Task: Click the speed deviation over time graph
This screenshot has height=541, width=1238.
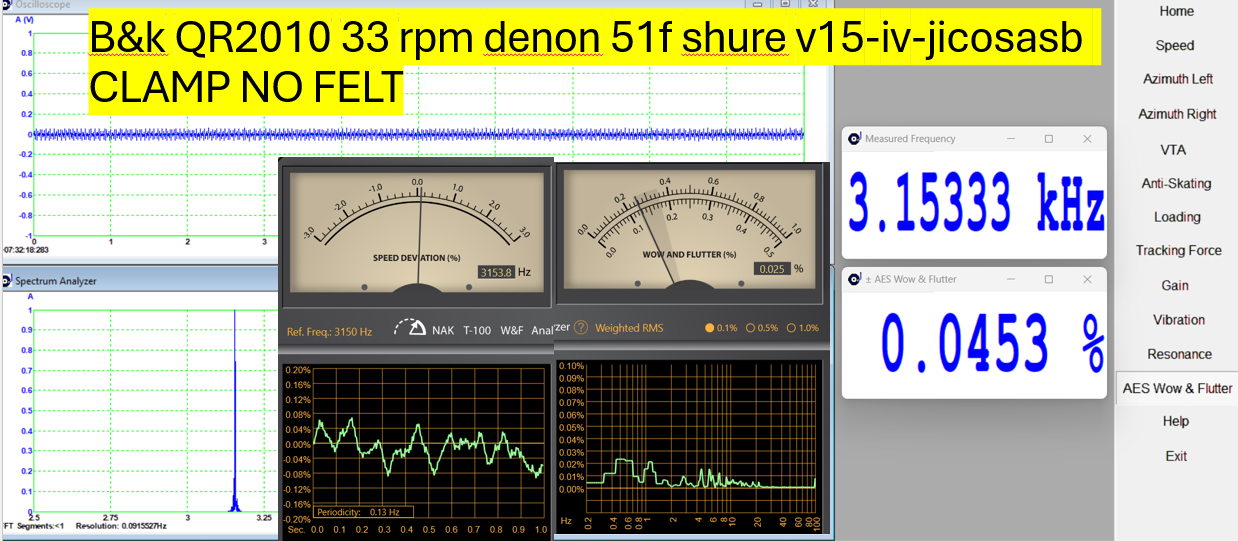Action: point(430,443)
